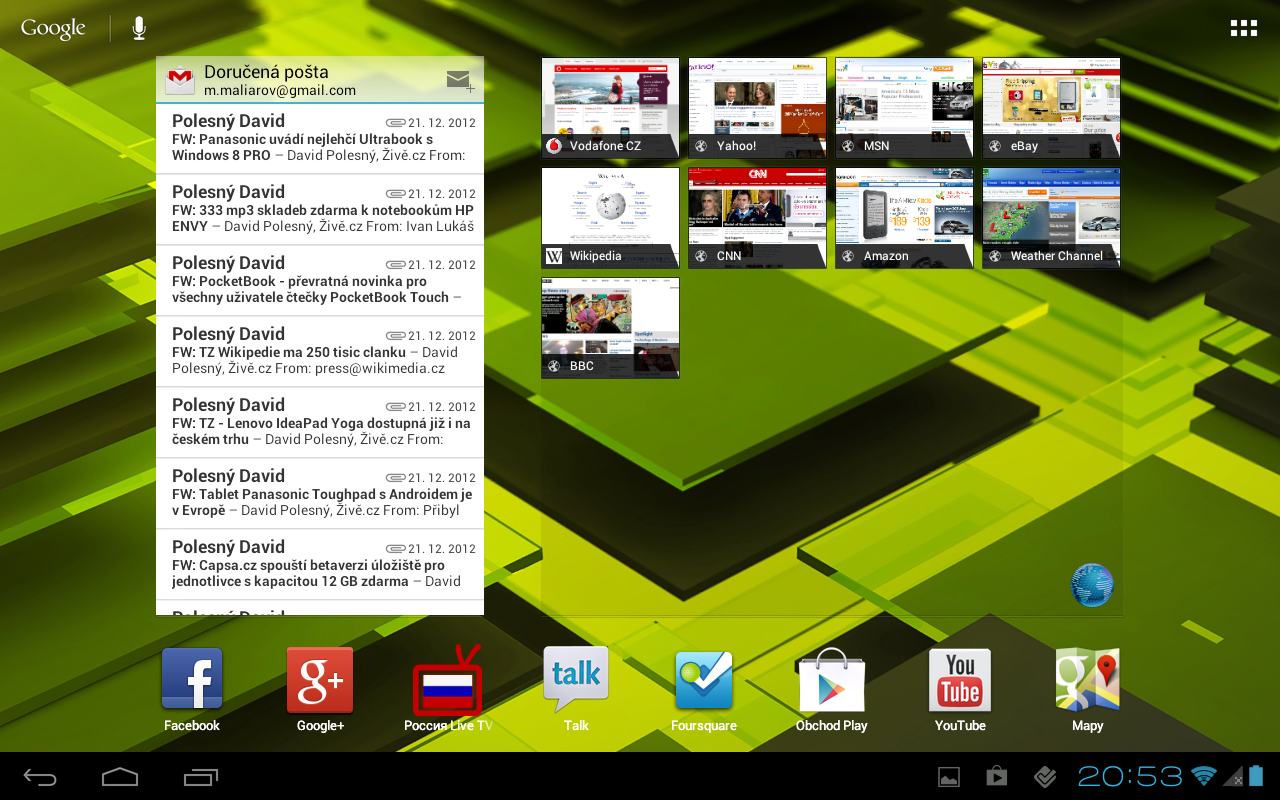Open the Weather Channel bookmark
The height and width of the screenshot is (800, 1280).
[1051, 217]
